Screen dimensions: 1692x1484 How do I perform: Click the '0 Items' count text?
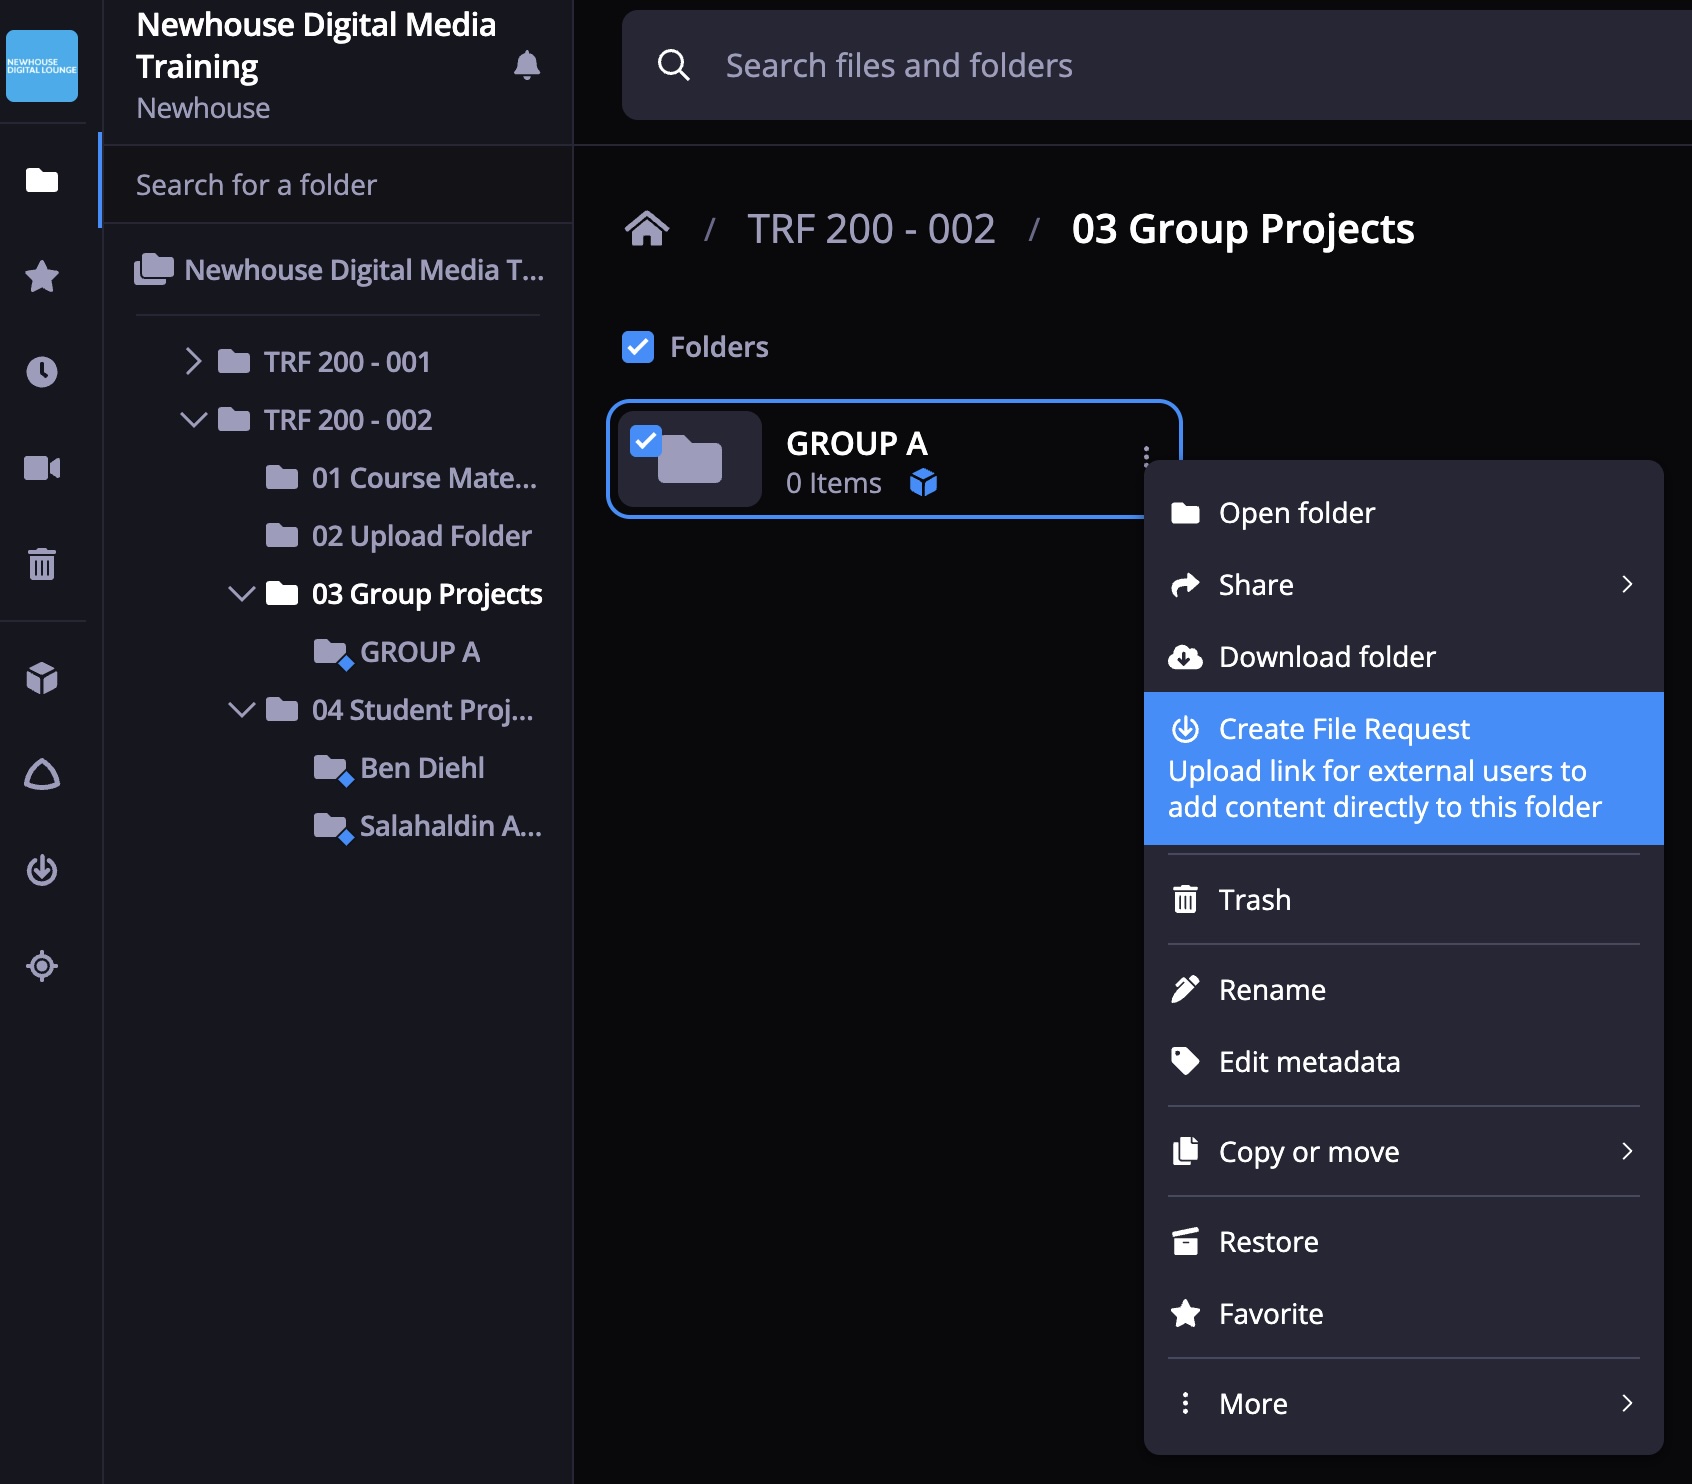(x=834, y=483)
